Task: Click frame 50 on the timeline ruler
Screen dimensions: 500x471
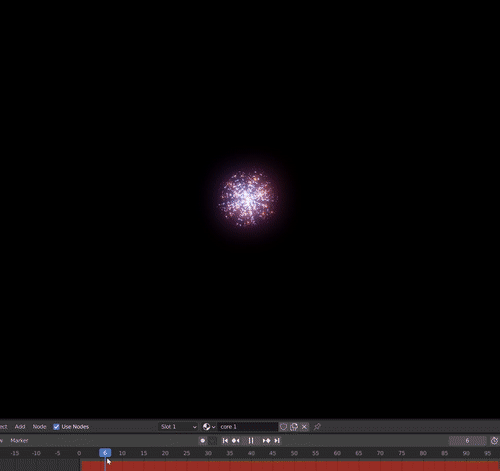Action: [294, 453]
